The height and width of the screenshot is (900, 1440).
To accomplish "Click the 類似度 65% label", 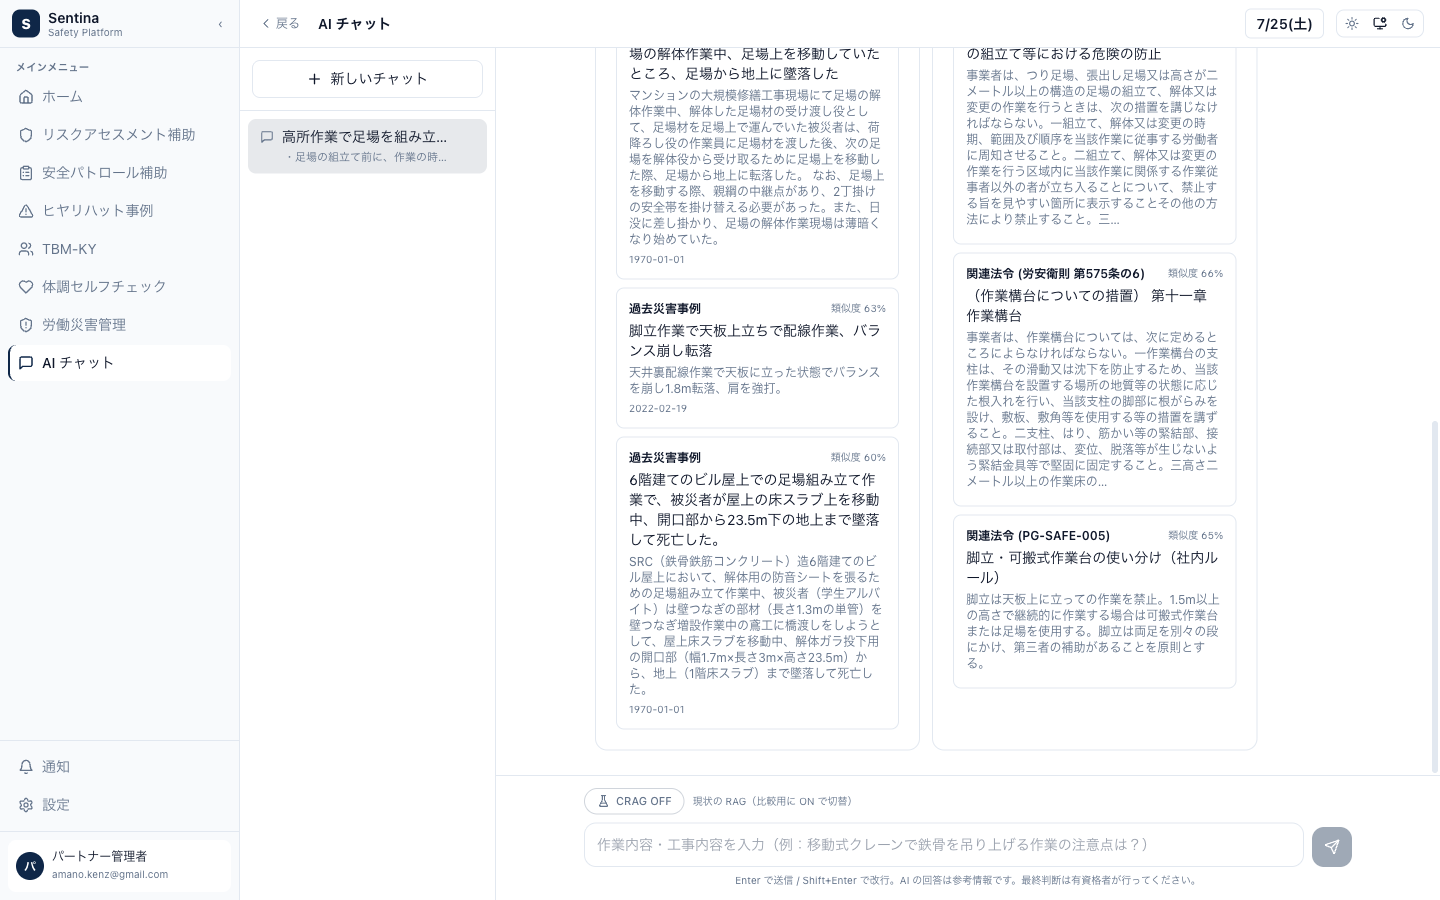I will (1195, 536).
